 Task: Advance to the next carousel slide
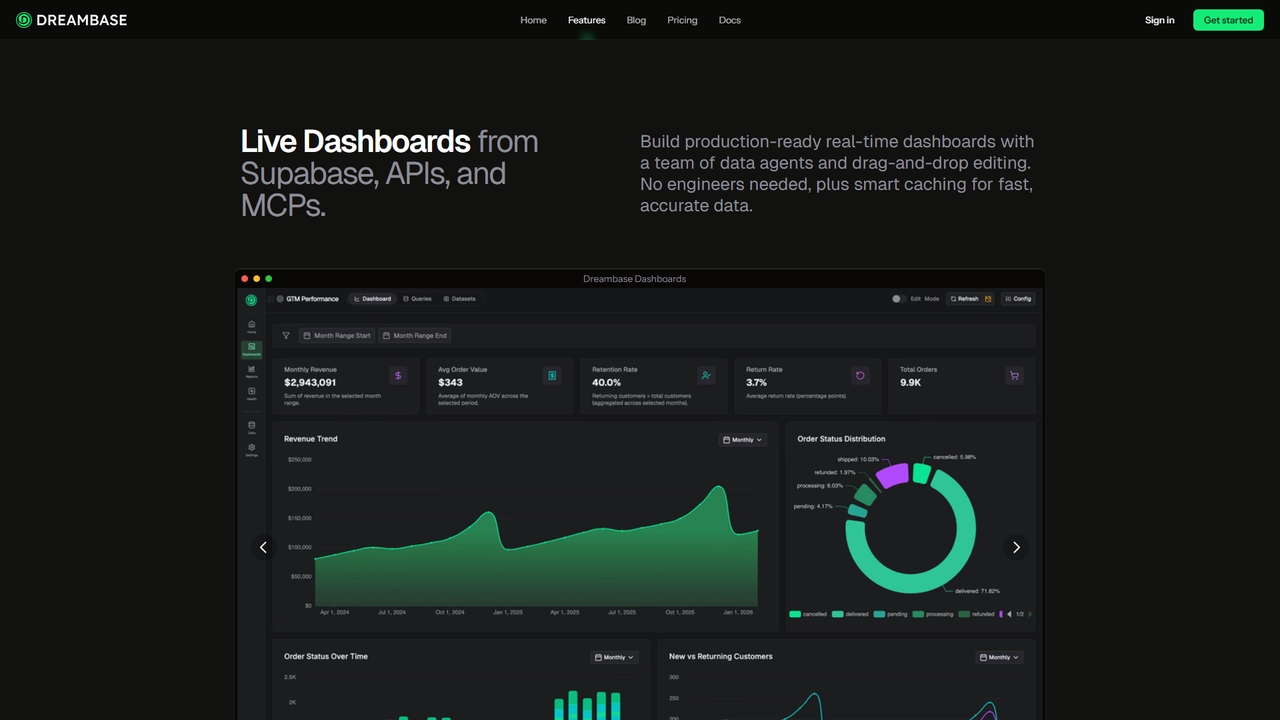click(x=1016, y=547)
